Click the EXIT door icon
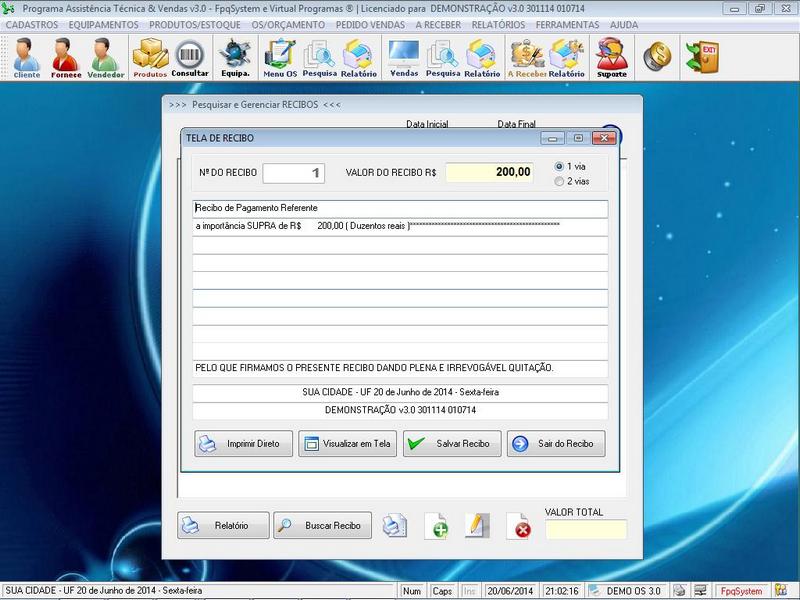 tap(702, 57)
